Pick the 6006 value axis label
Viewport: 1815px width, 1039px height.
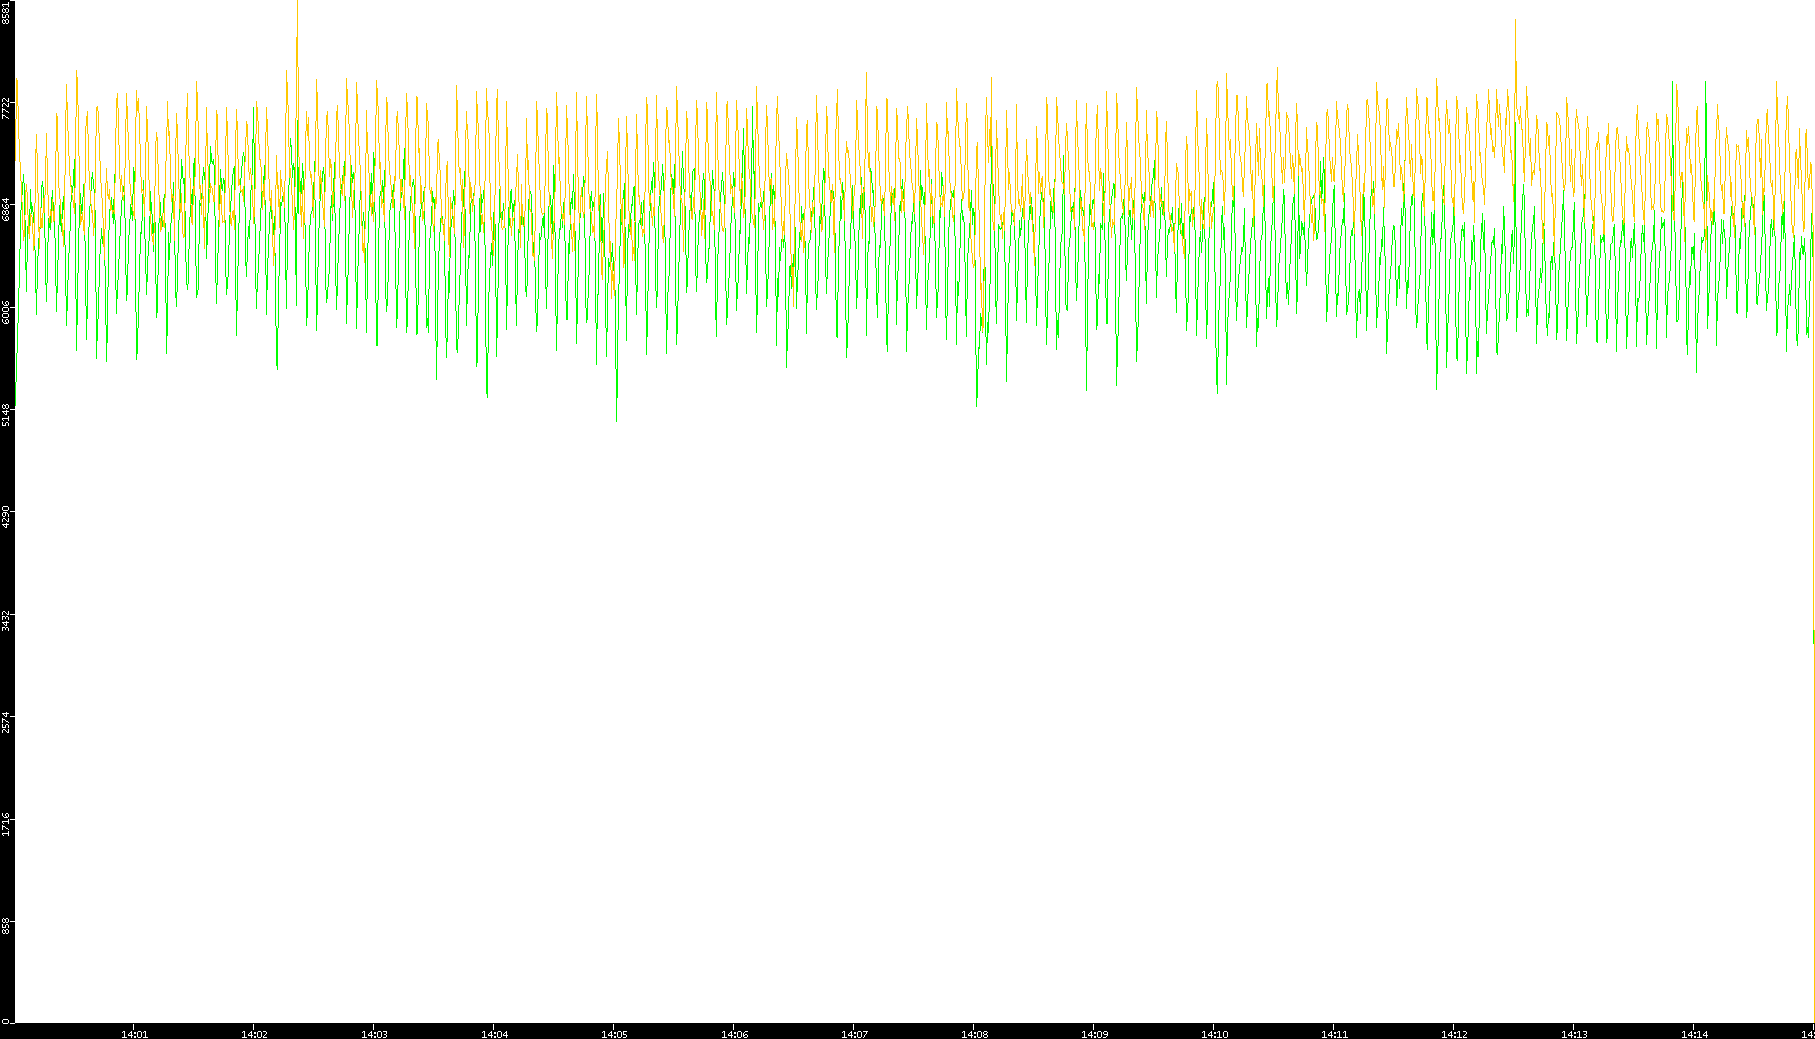click(7, 312)
